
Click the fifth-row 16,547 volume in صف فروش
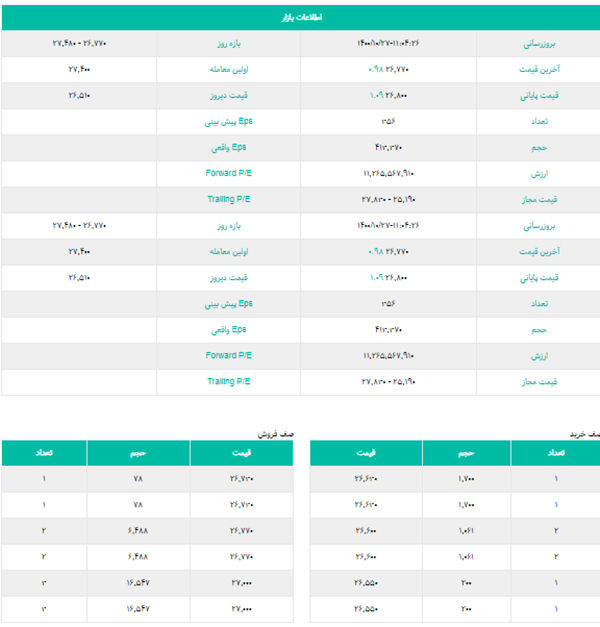(138, 583)
